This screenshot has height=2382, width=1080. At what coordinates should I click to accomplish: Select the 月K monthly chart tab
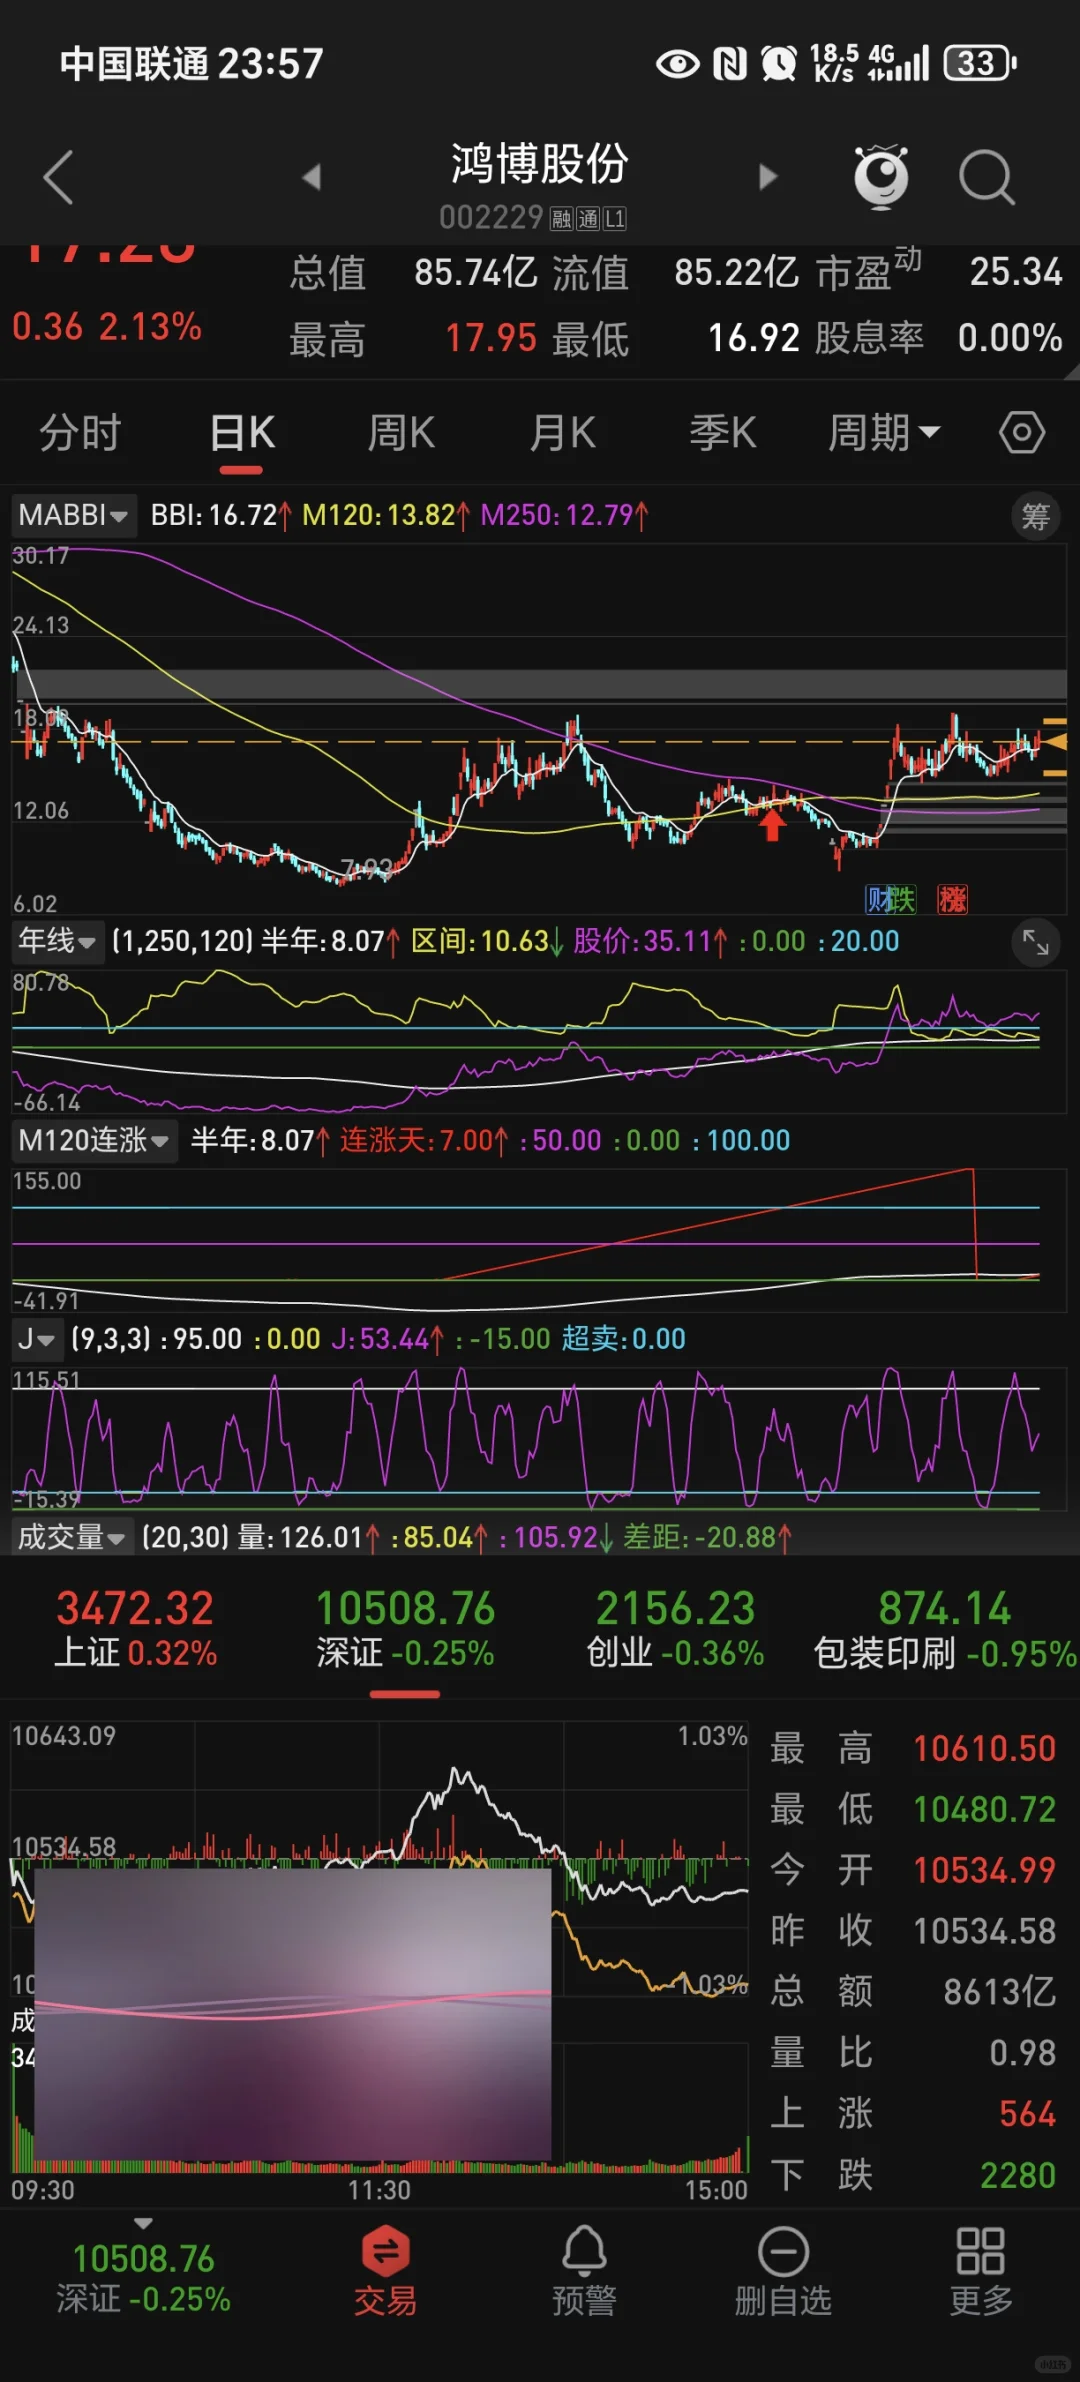tap(563, 433)
